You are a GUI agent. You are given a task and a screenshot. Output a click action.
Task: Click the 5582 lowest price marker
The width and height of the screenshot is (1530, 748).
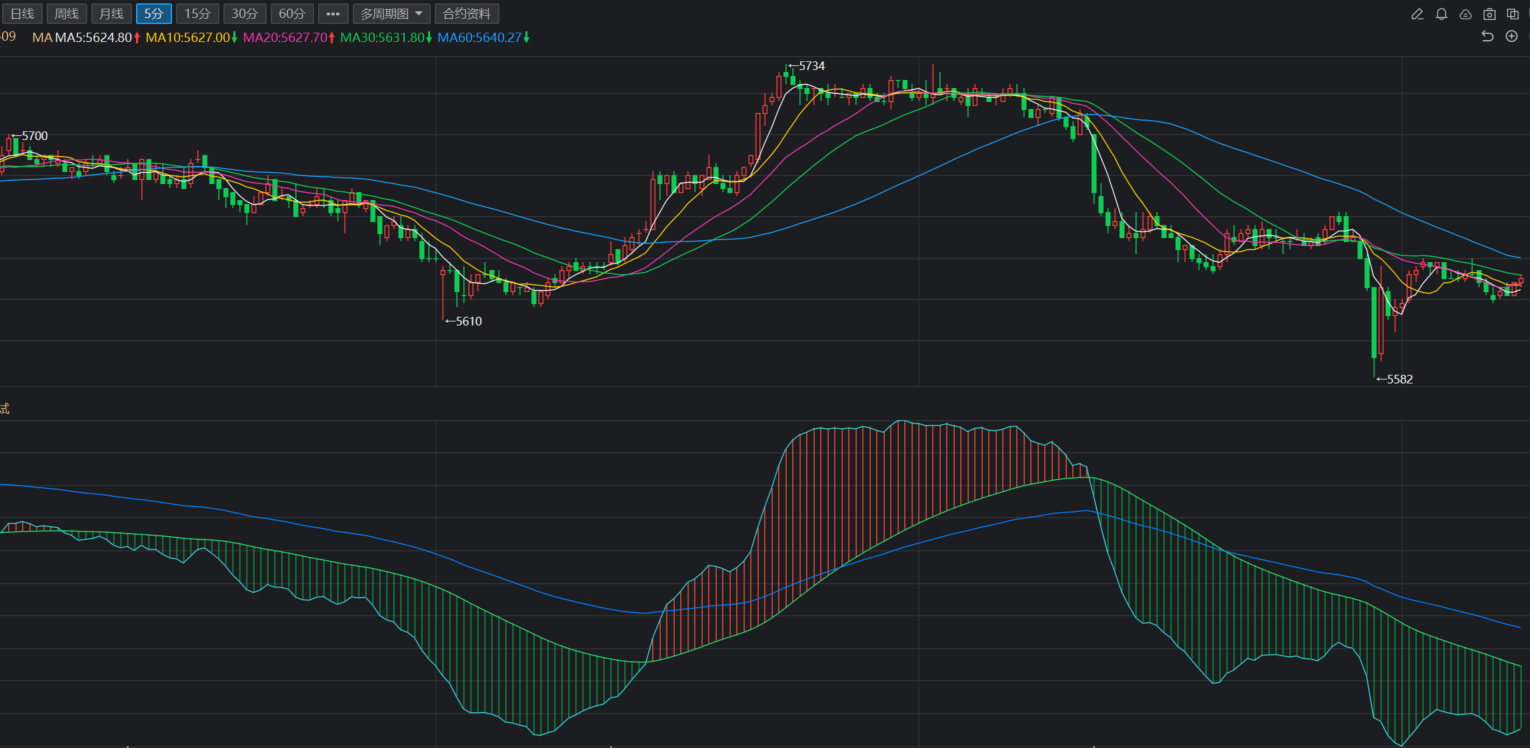[1394, 379]
